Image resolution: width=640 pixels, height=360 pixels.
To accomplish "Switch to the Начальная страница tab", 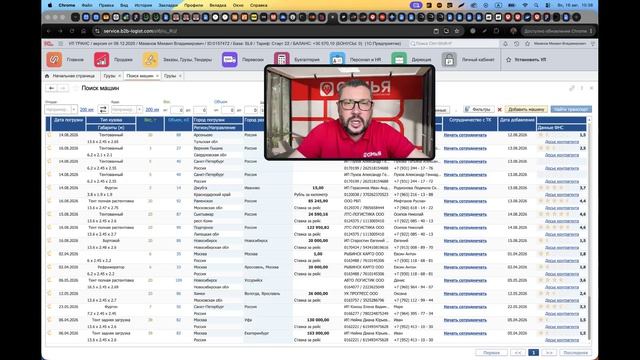I will pos(70,76).
